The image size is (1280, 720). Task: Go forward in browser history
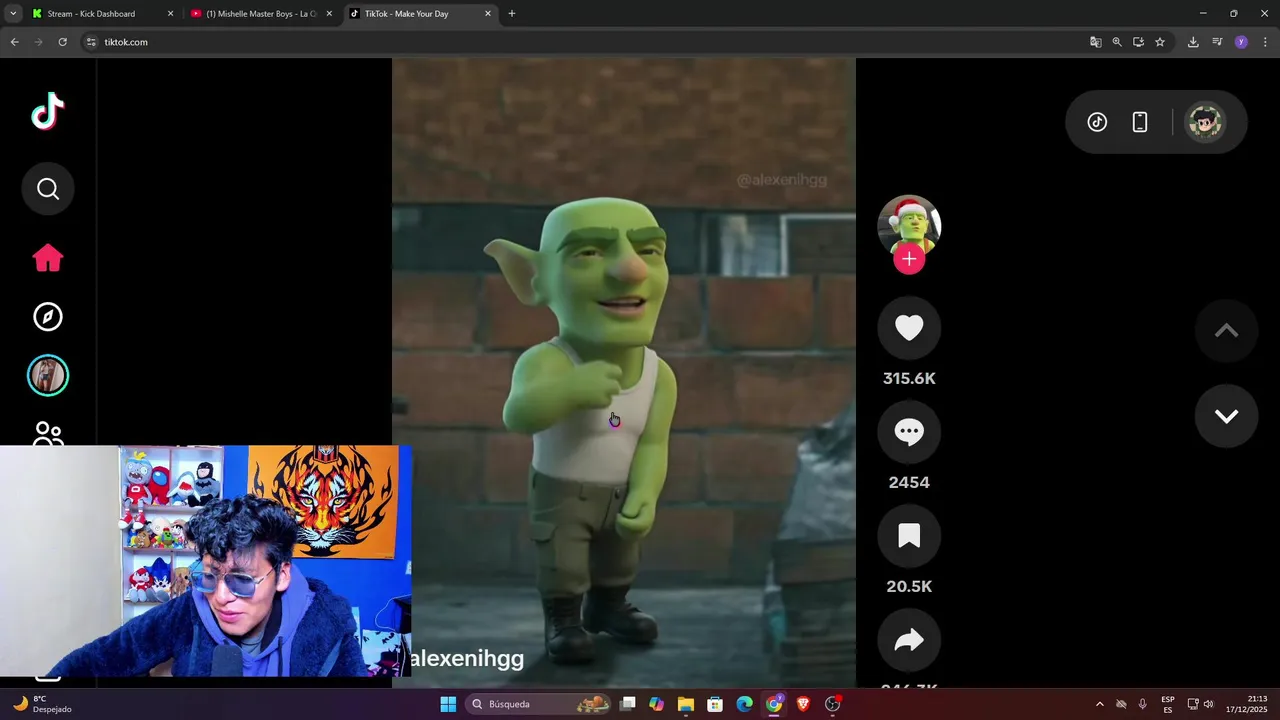click(x=38, y=42)
